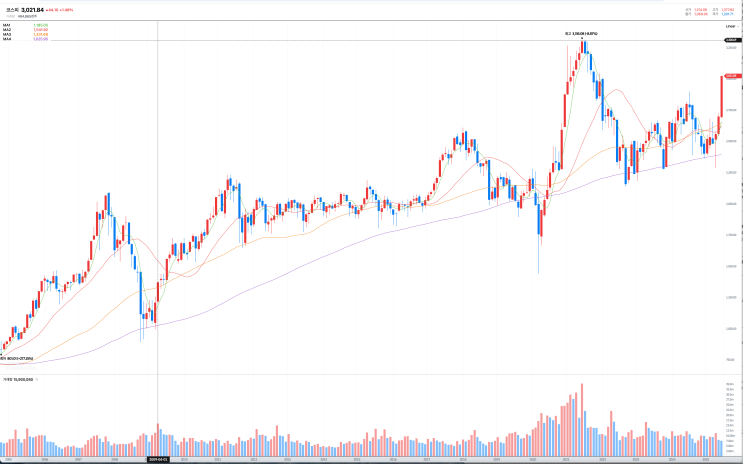Click the 2009-04-01 date label
The image size is (743, 464).
click(x=159, y=460)
